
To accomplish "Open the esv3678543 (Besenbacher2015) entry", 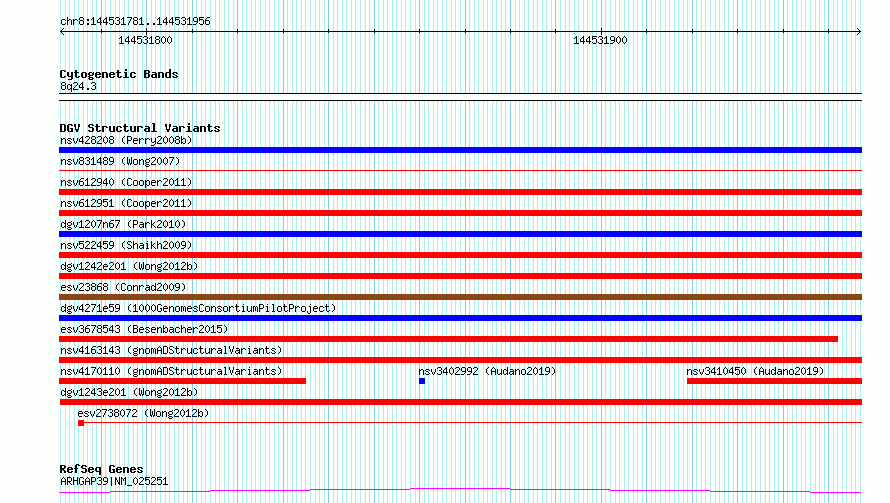I will 144,329.
